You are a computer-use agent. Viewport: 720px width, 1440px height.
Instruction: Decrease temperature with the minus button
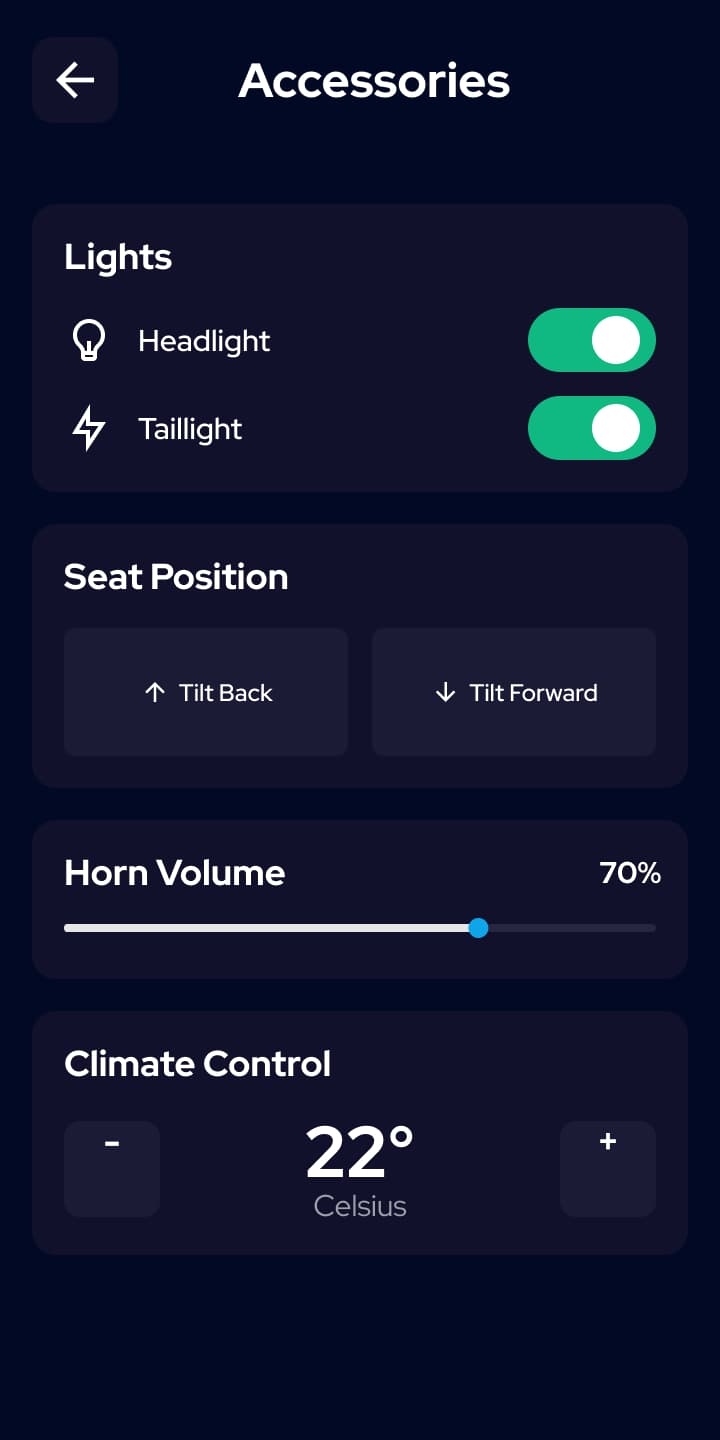coord(112,1169)
